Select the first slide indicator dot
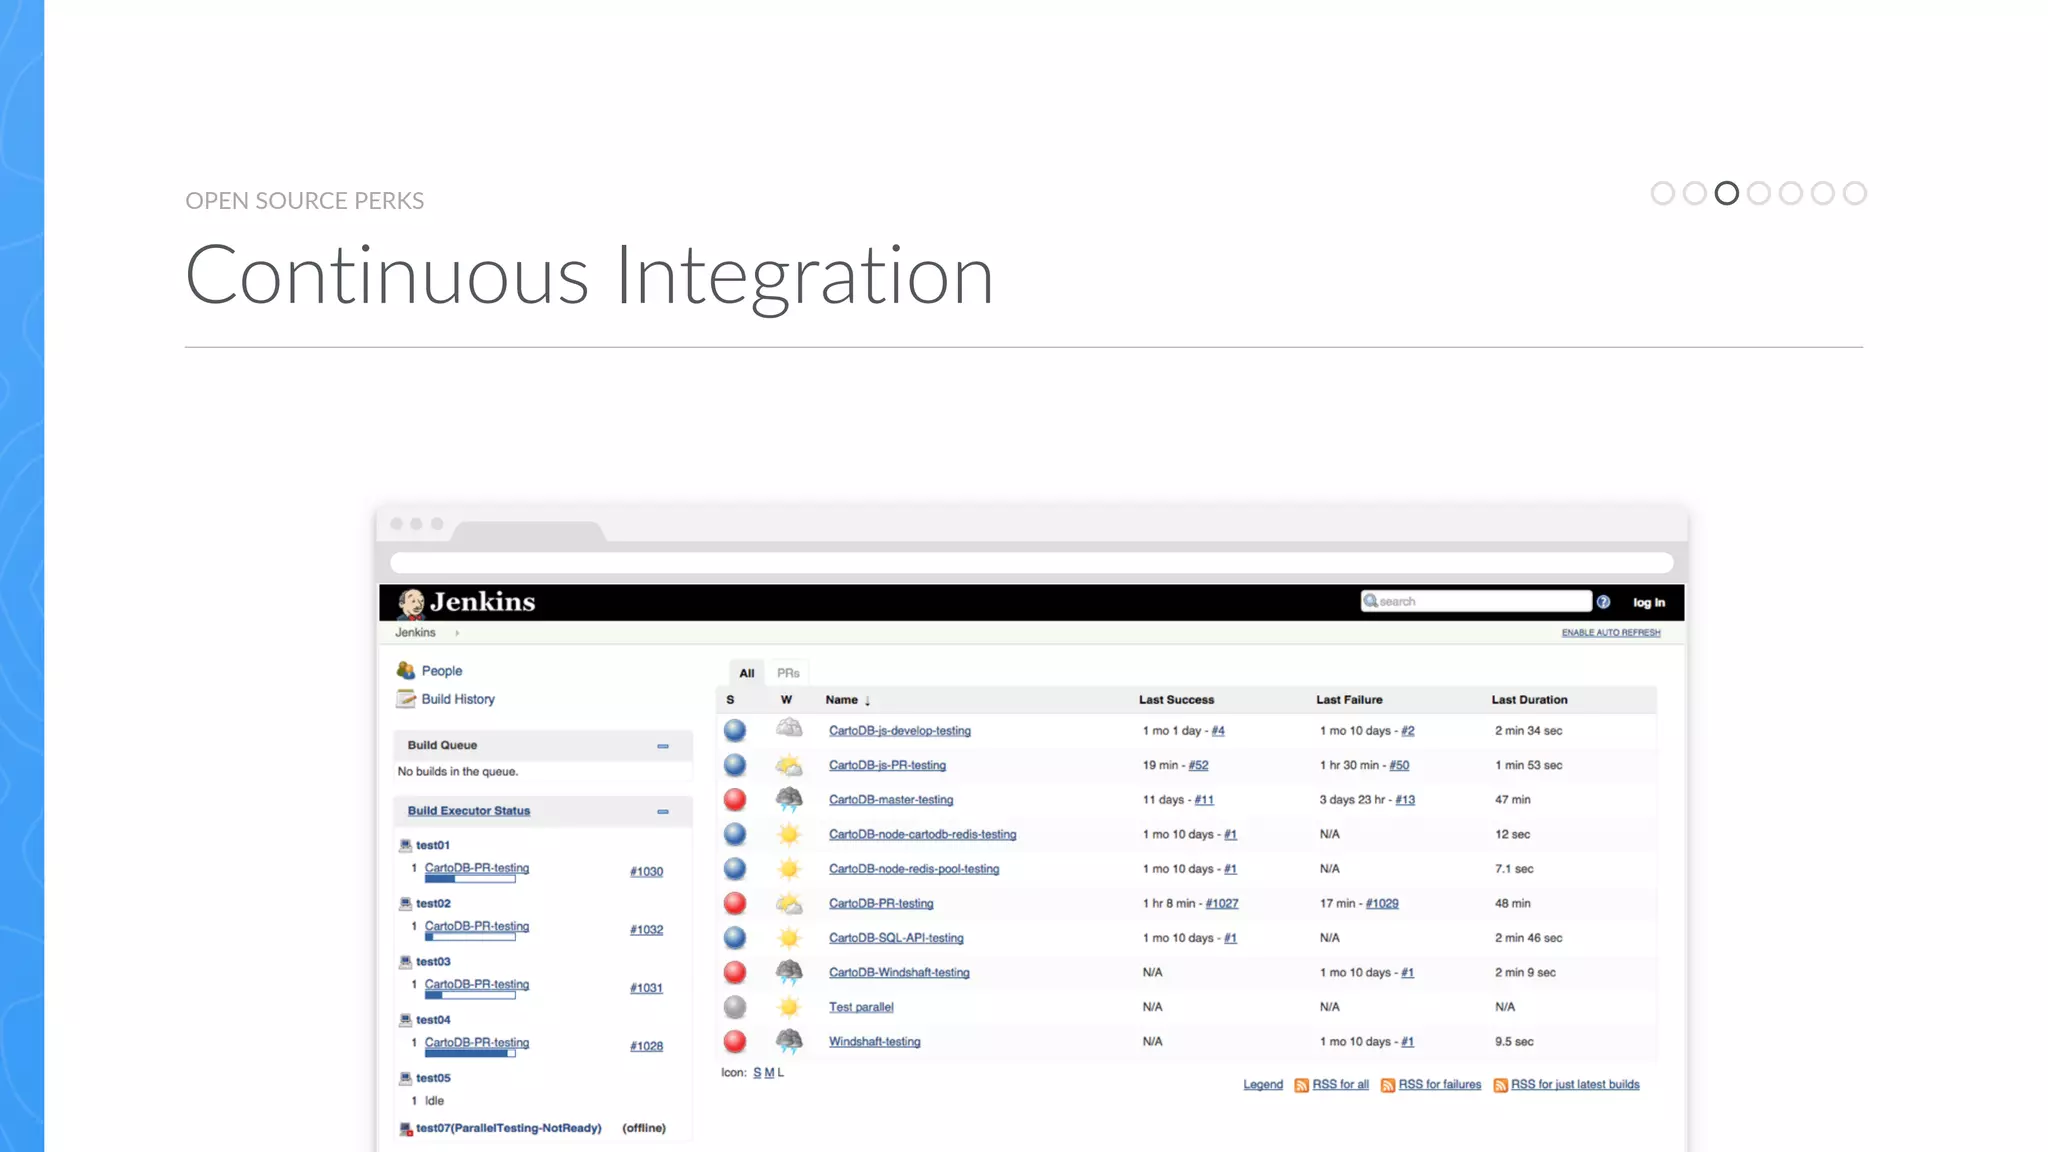 [x=1662, y=193]
